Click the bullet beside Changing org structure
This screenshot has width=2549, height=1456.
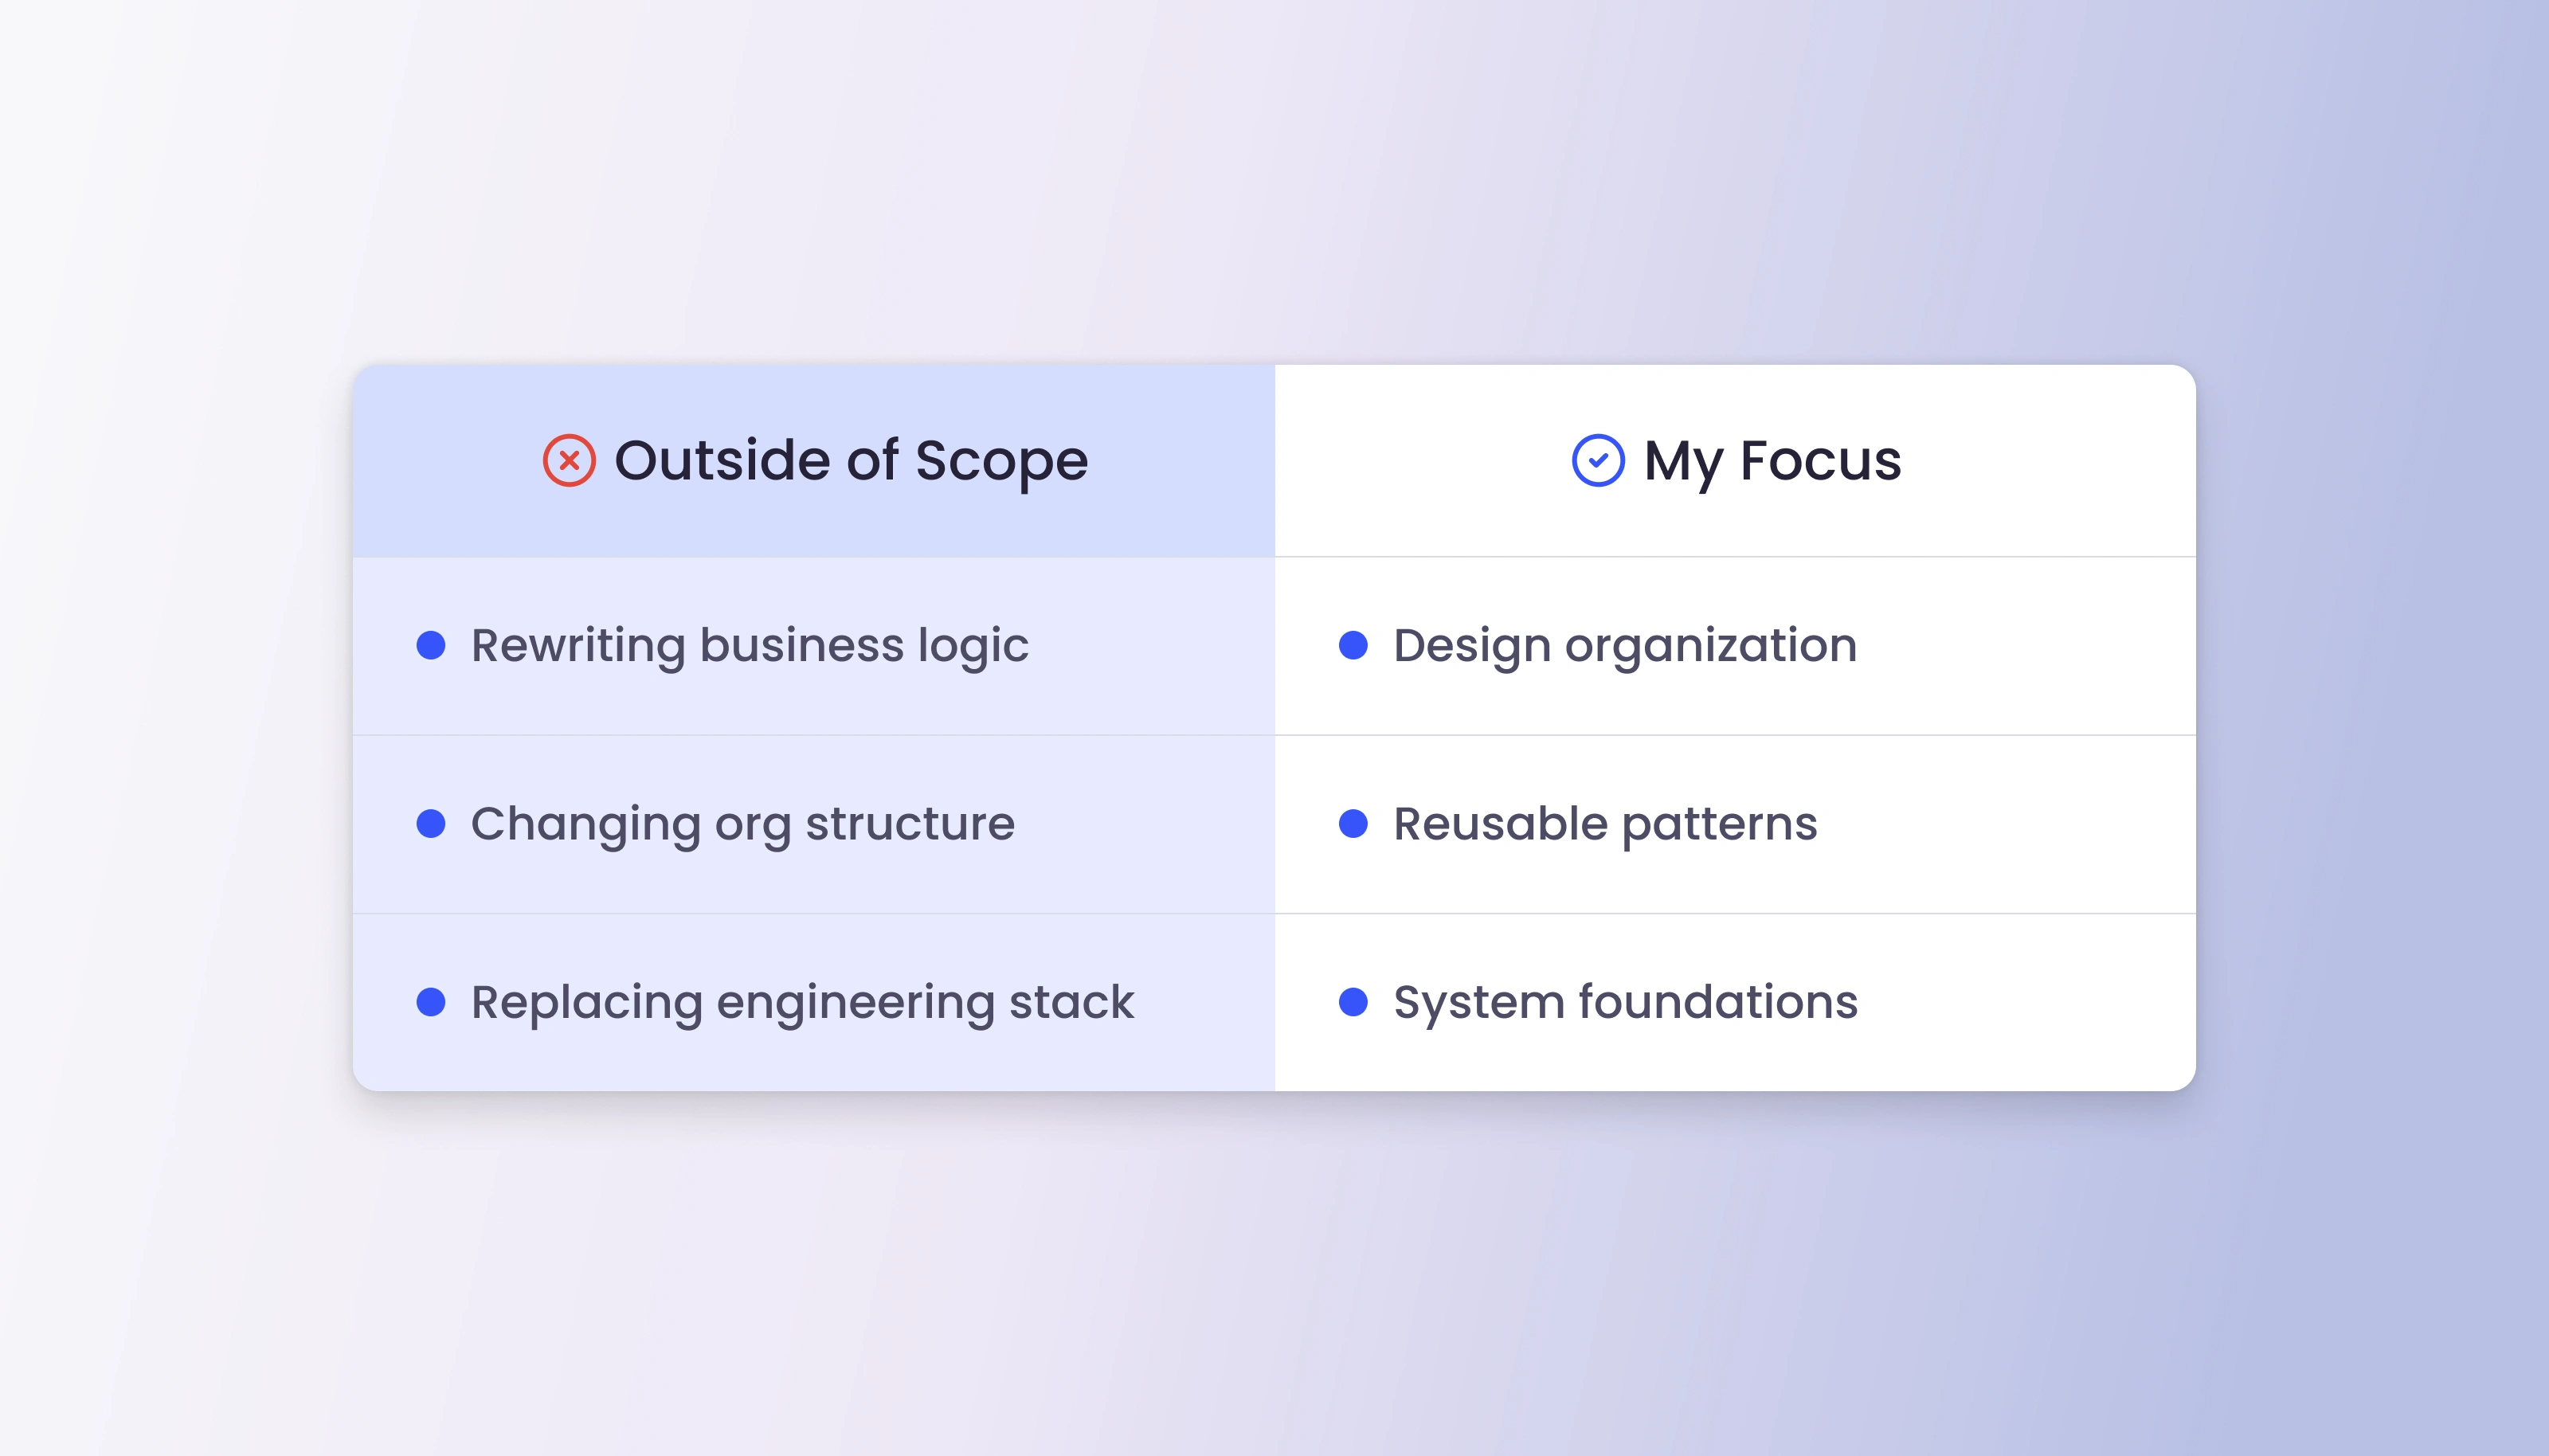click(x=431, y=824)
